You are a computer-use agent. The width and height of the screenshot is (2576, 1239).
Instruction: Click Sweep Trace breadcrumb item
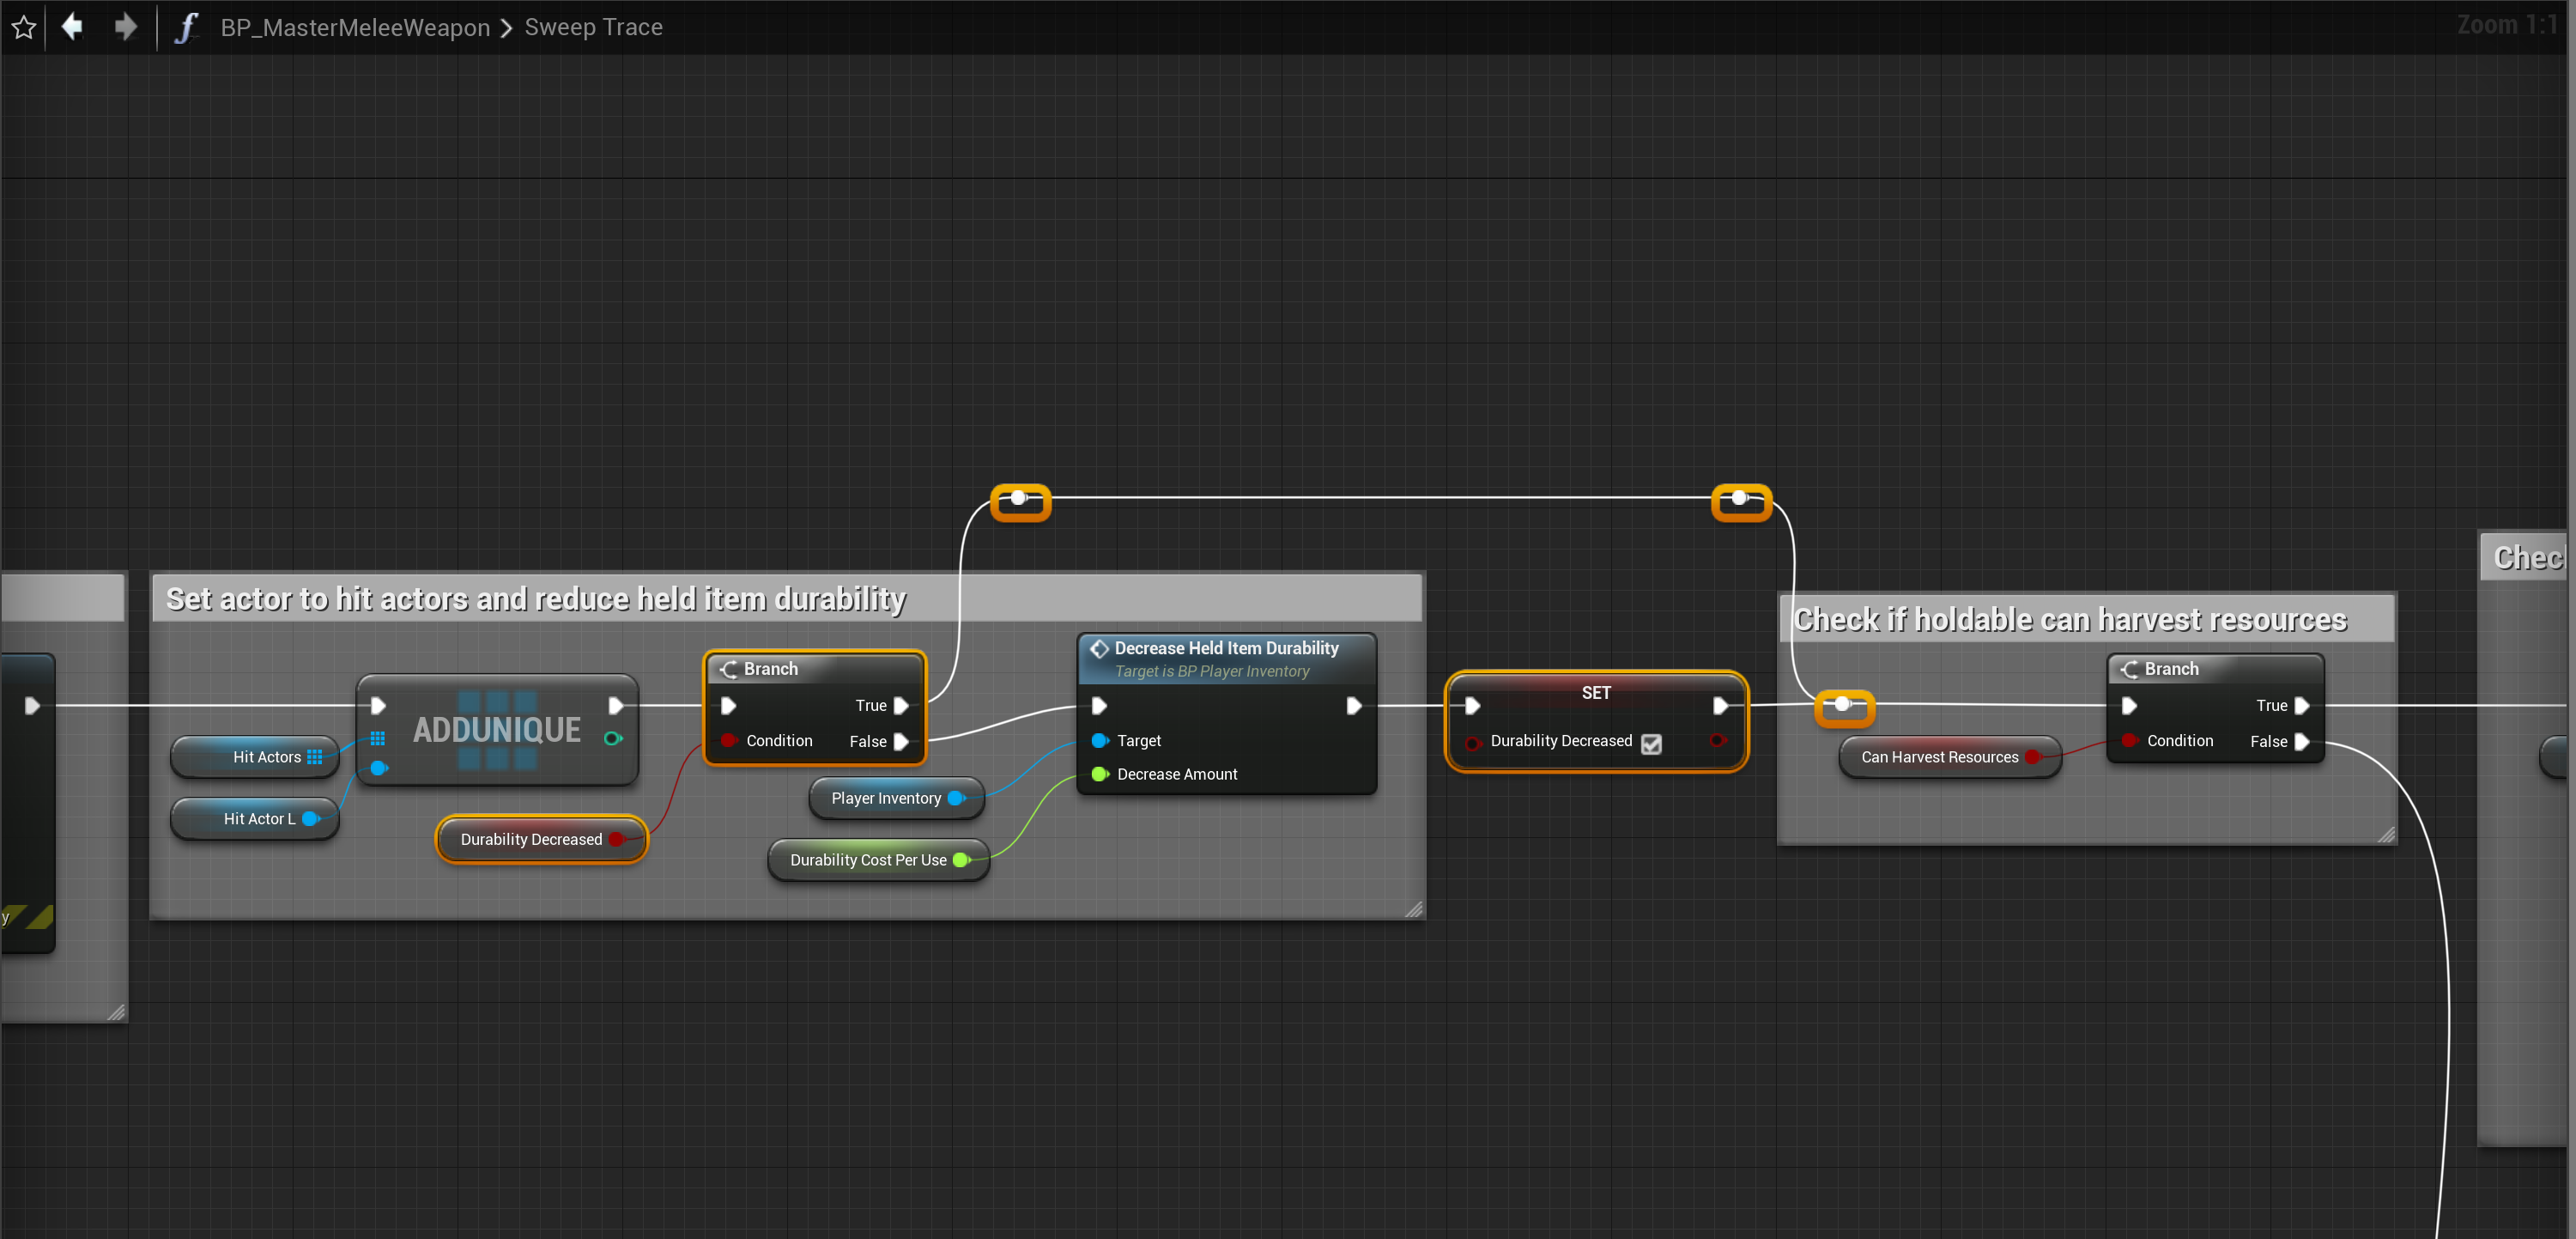(593, 27)
